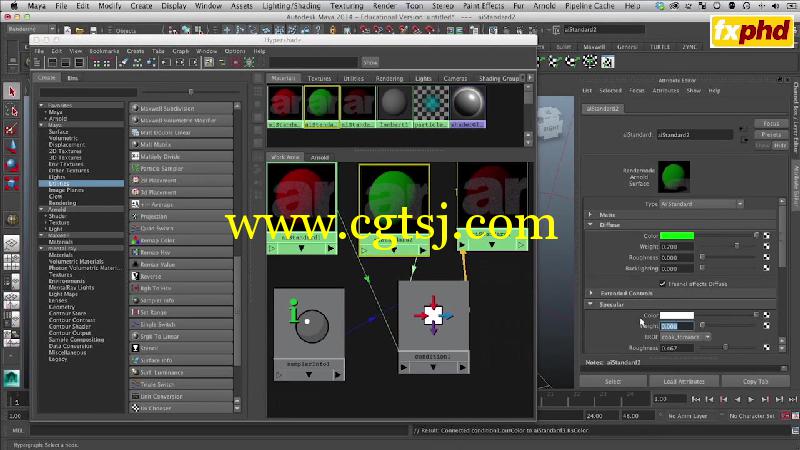The height and width of the screenshot is (450, 800).
Task: Collapse the Specular section
Action: [591, 305]
